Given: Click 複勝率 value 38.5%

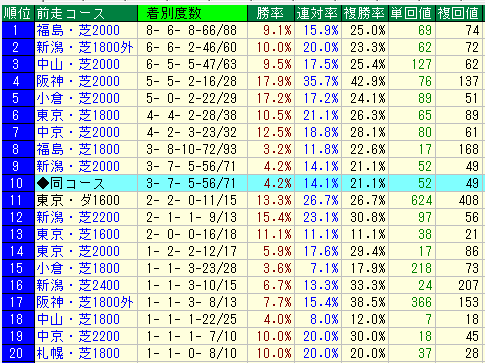Looking at the screenshot, I should pyautogui.click(x=368, y=303).
